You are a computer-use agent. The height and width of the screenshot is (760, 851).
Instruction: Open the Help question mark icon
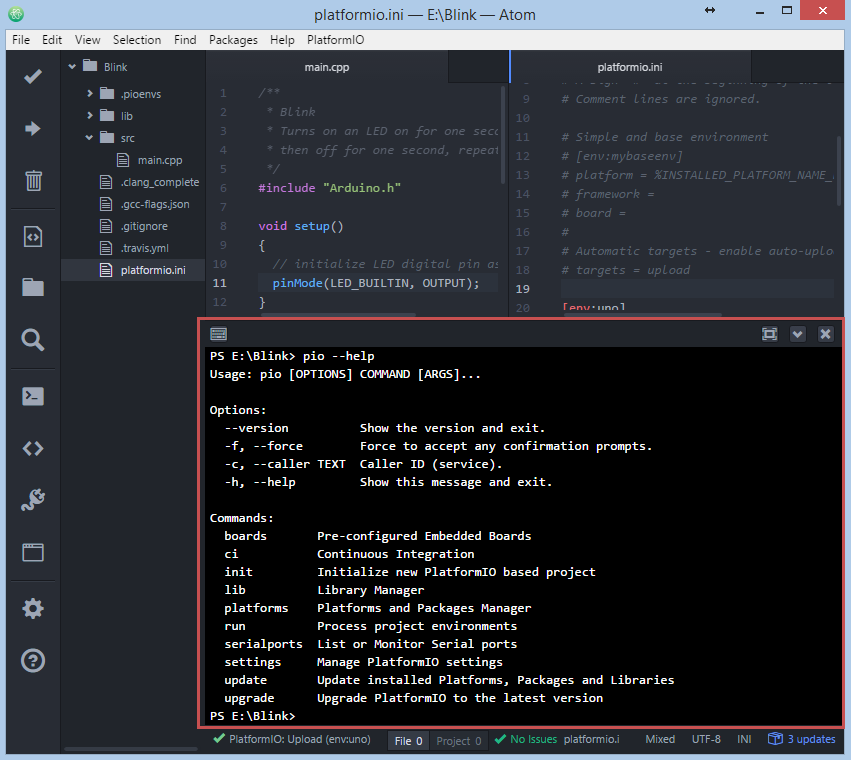(x=33, y=661)
